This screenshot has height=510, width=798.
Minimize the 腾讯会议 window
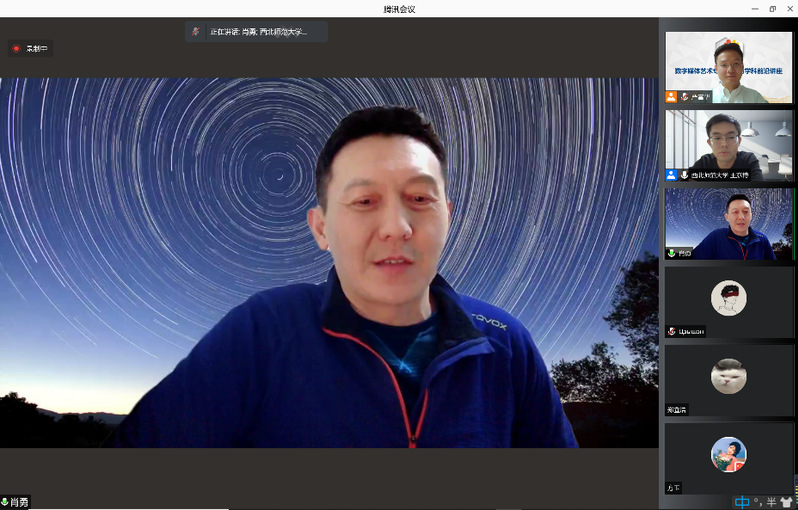tap(755, 9)
